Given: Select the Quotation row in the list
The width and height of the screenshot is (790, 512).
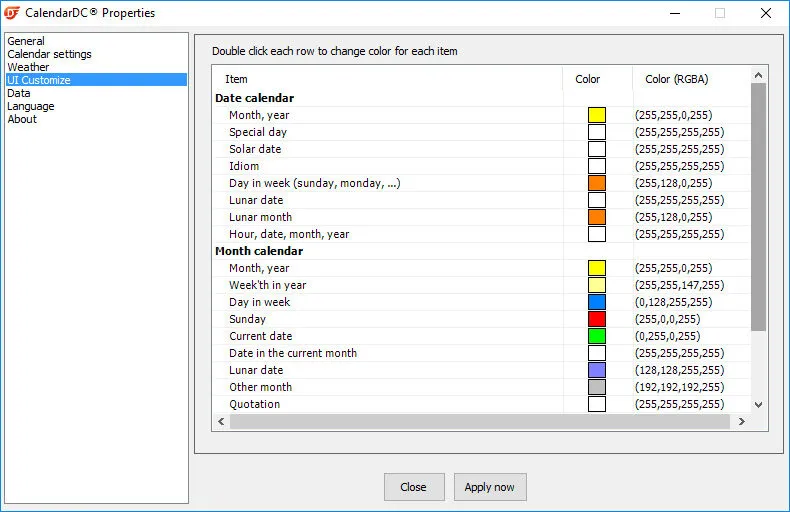Looking at the screenshot, I should coord(254,404).
